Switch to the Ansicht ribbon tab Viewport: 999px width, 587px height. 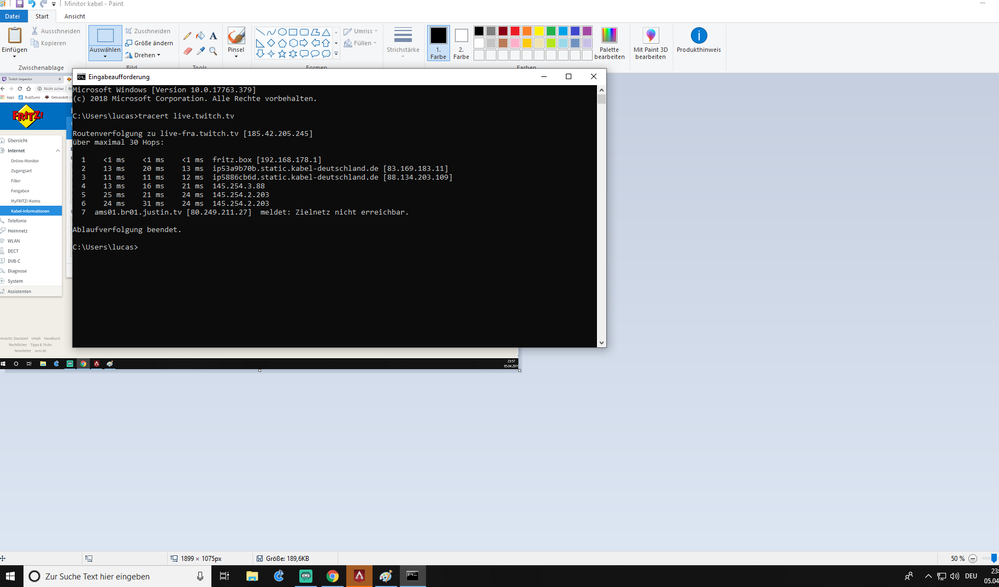(75, 16)
